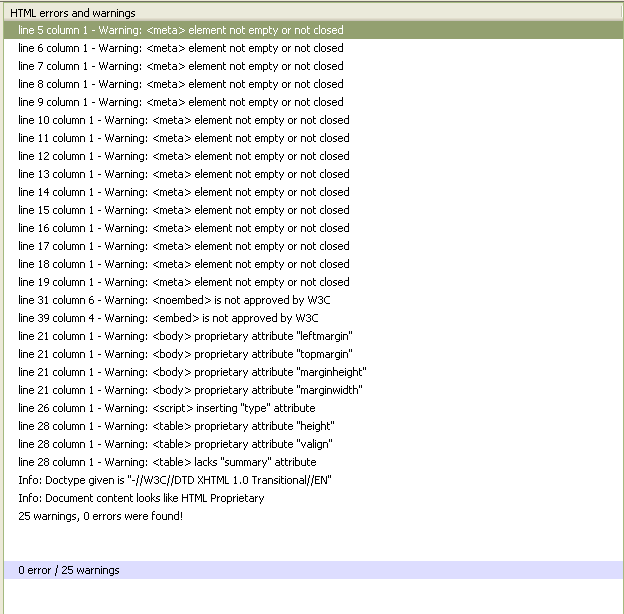
Task: Select the line 19 meta element warning
Action: pyautogui.click(x=313, y=282)
